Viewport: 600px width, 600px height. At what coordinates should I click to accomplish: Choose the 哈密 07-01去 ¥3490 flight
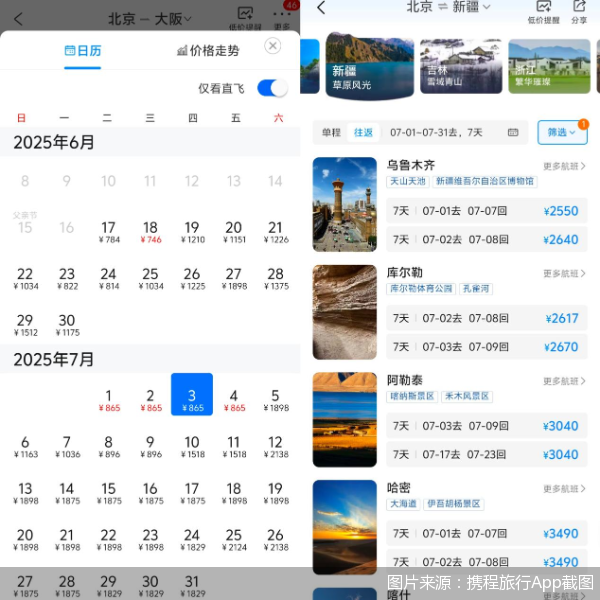pos(486,533)
